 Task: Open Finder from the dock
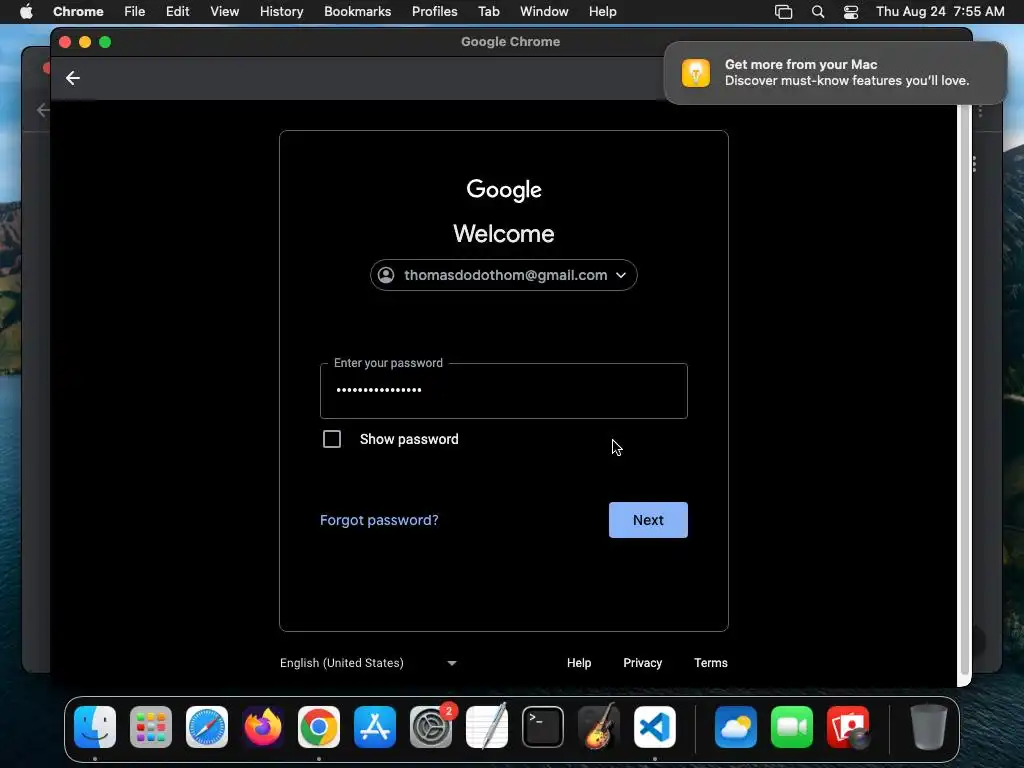click(95, 727)
